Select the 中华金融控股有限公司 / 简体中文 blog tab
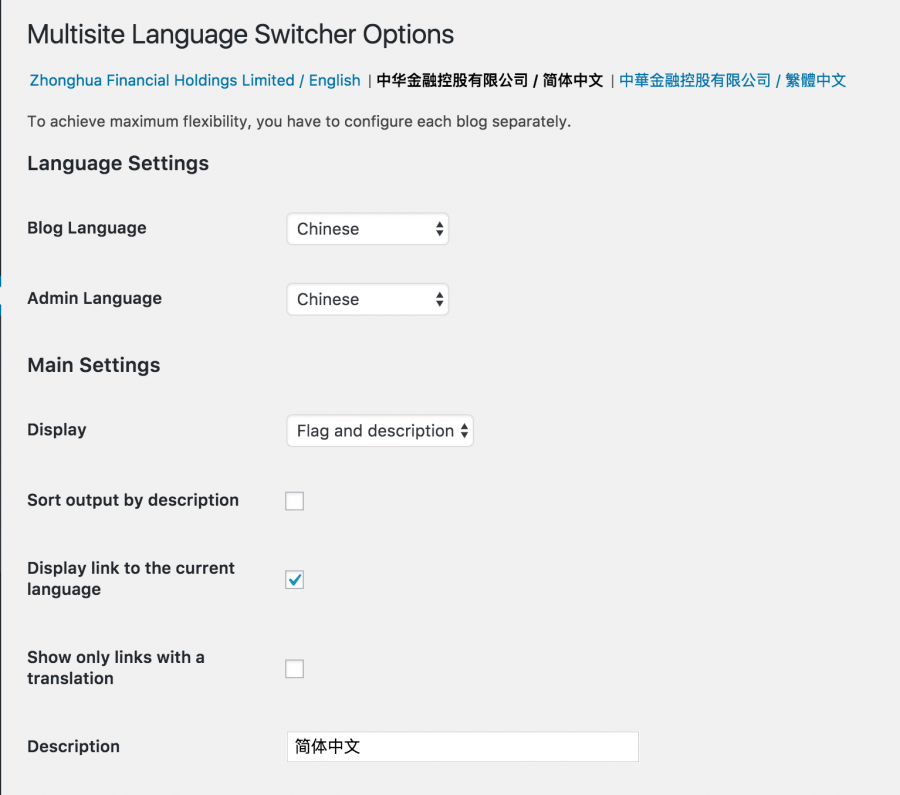900x795 pixels. (x=489, y=80)
